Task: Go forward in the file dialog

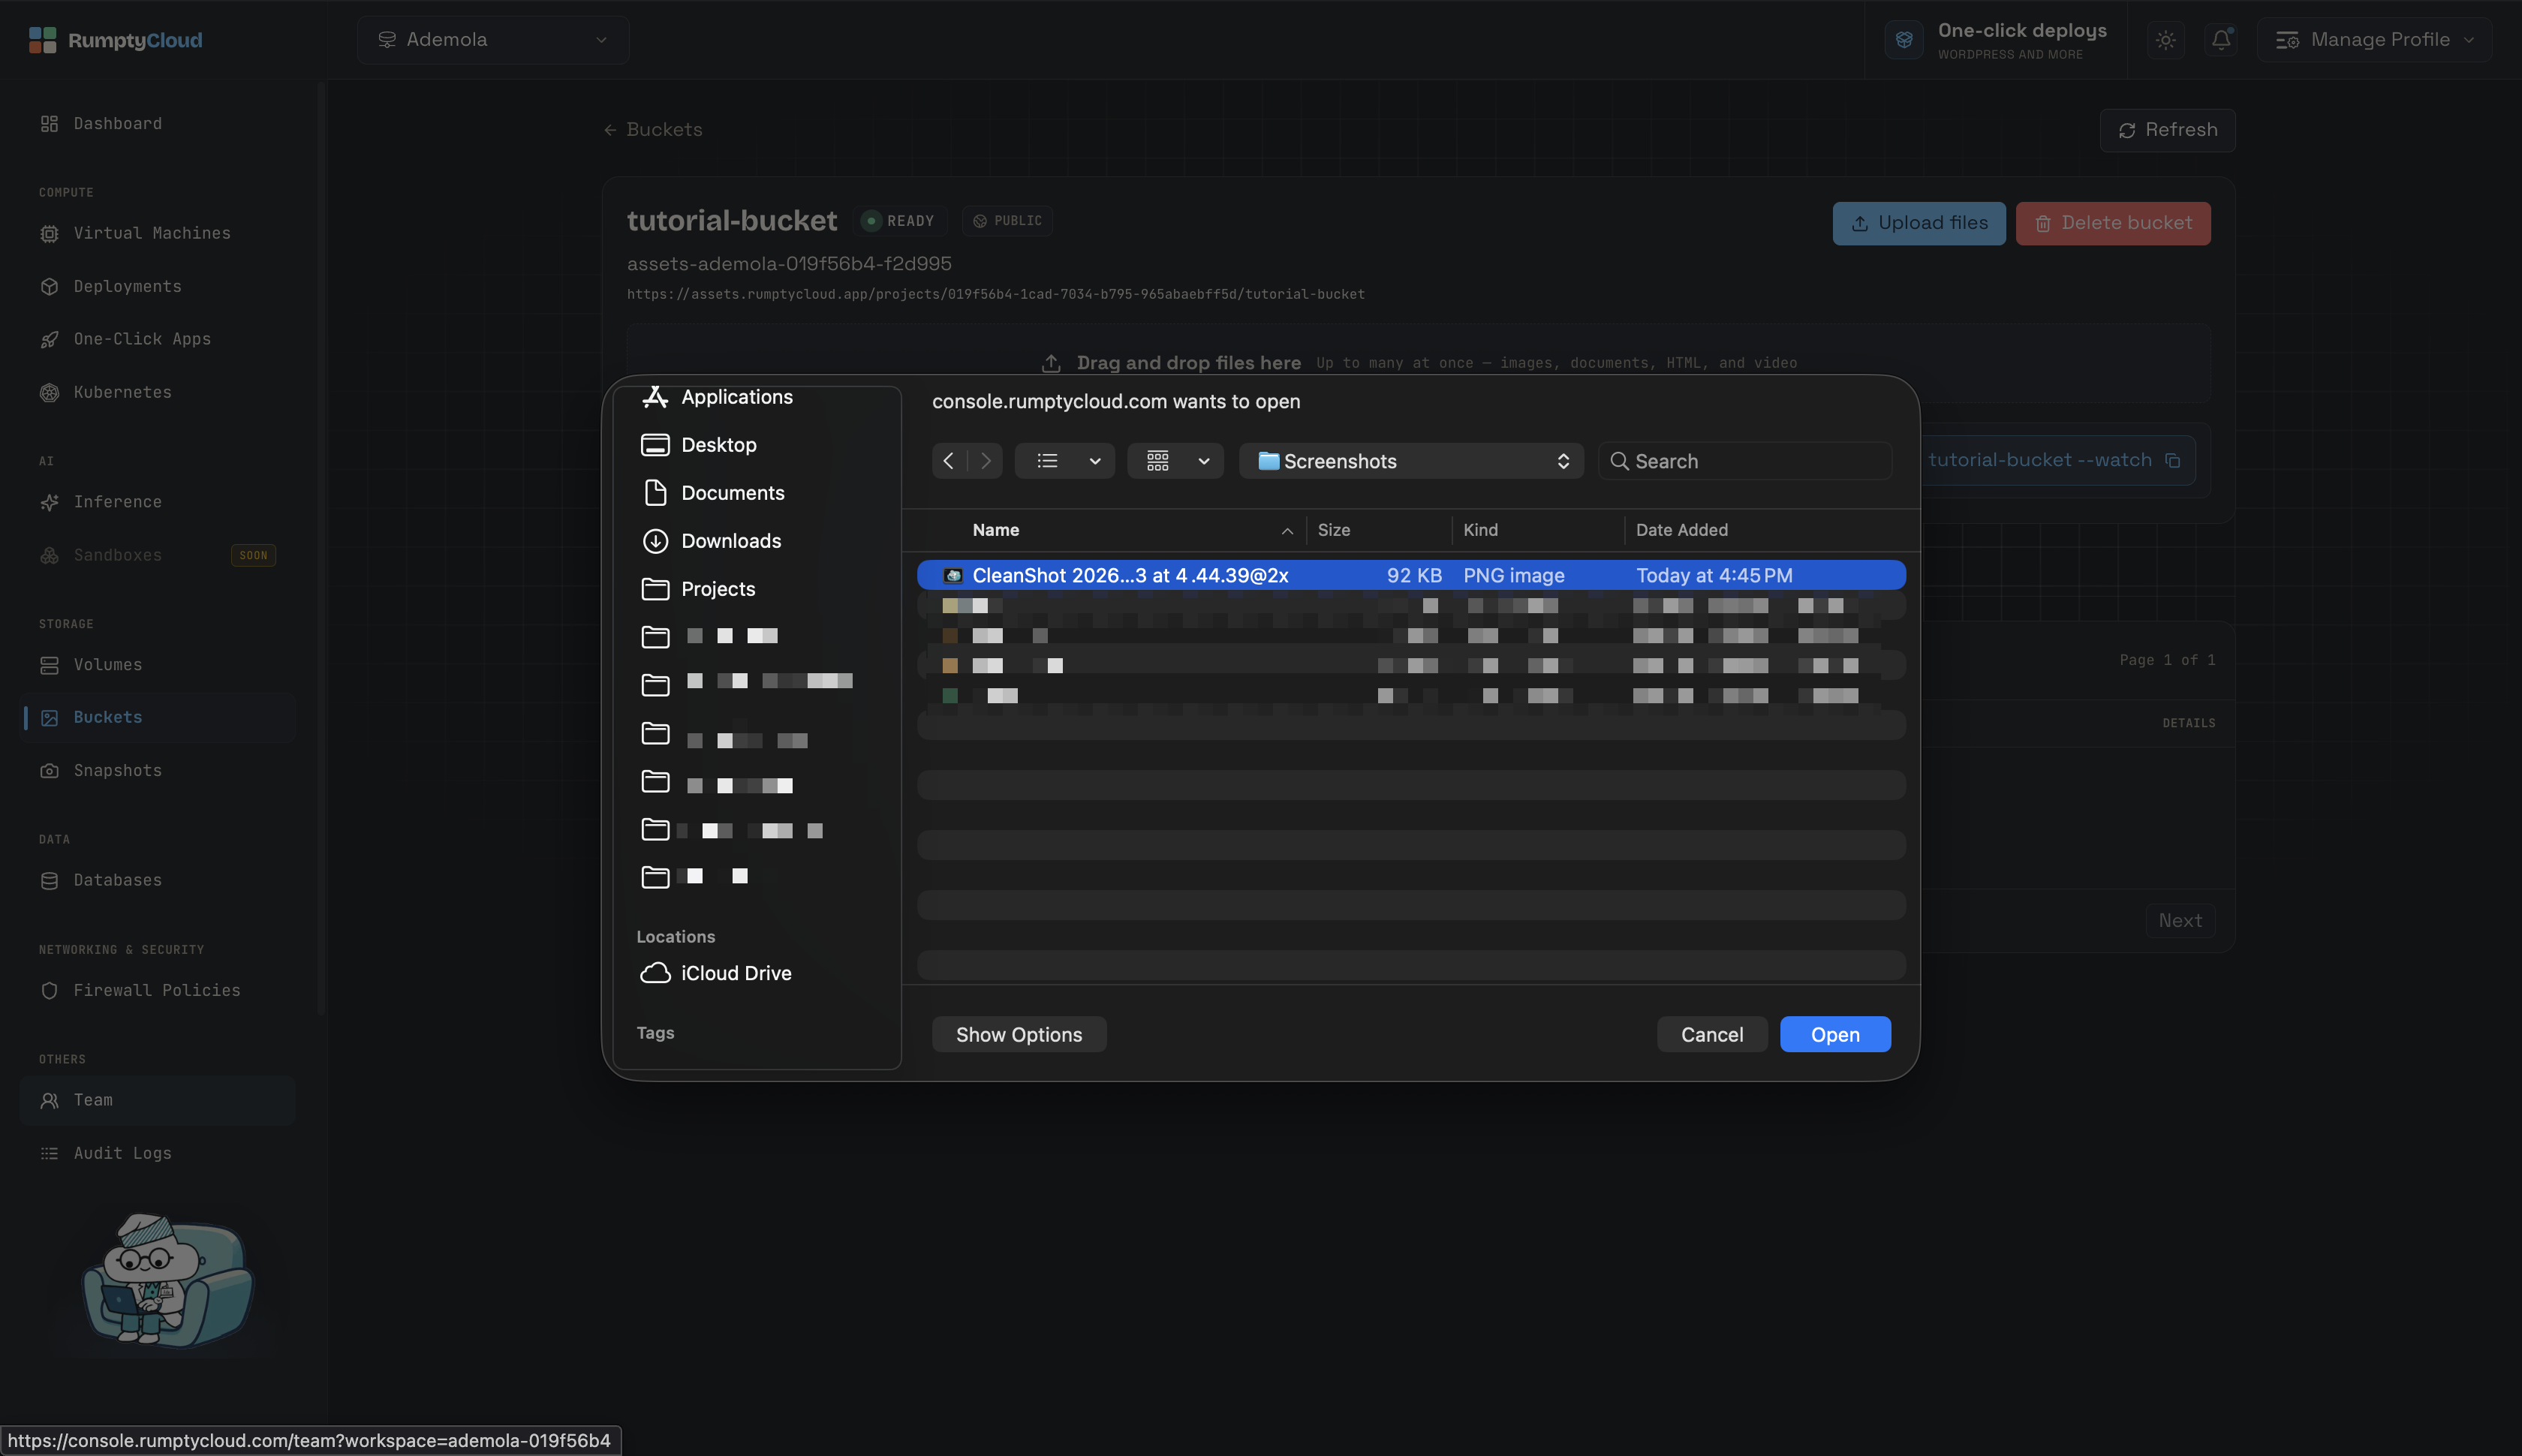Action: [985, 461]
